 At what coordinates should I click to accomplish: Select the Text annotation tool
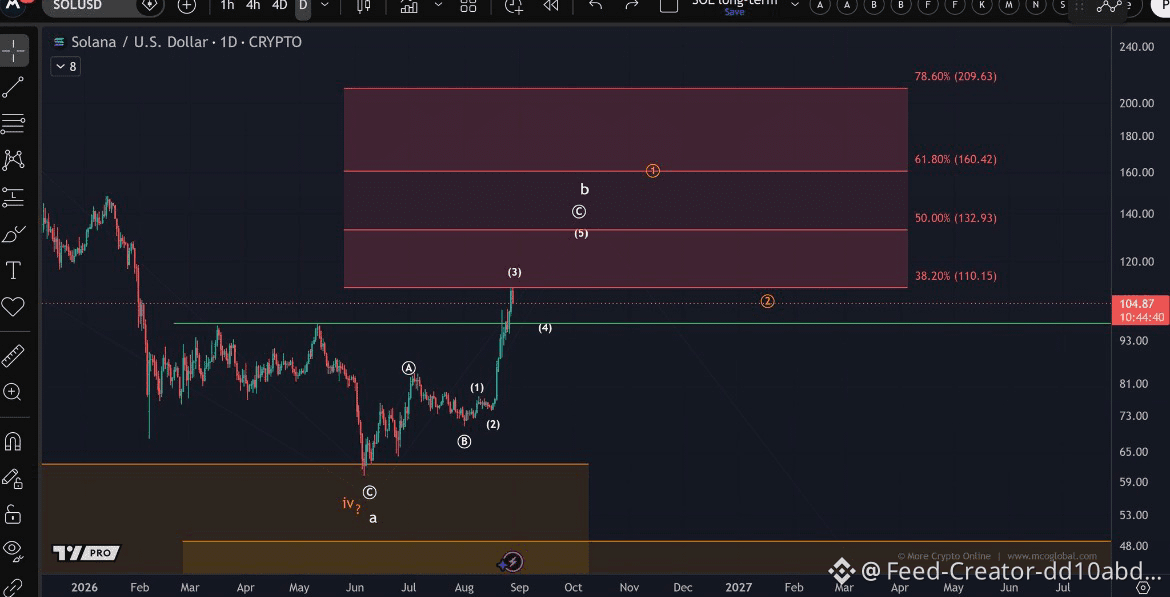(x=13, y=270)
